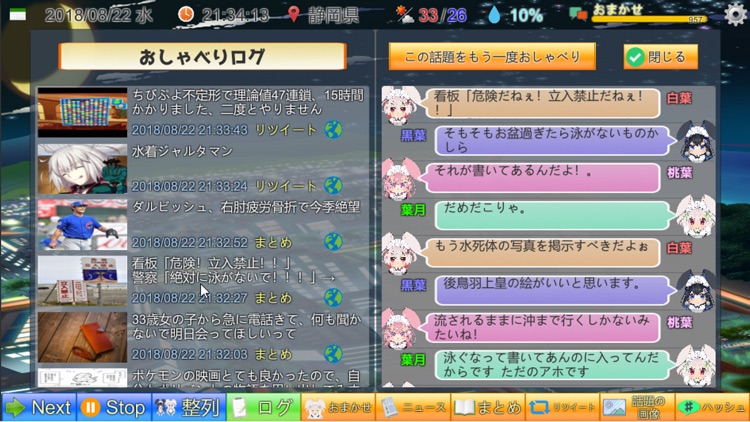Image resolution: width=750 pixels, height=422 pixels.
Task: Click the location pin icon near 静岡県
Action: pyautogui.click(x=294, y=14)
